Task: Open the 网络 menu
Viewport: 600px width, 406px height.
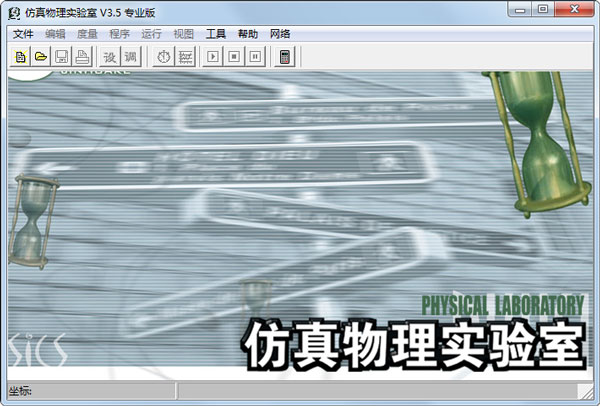Action: (x=280, y=34)
